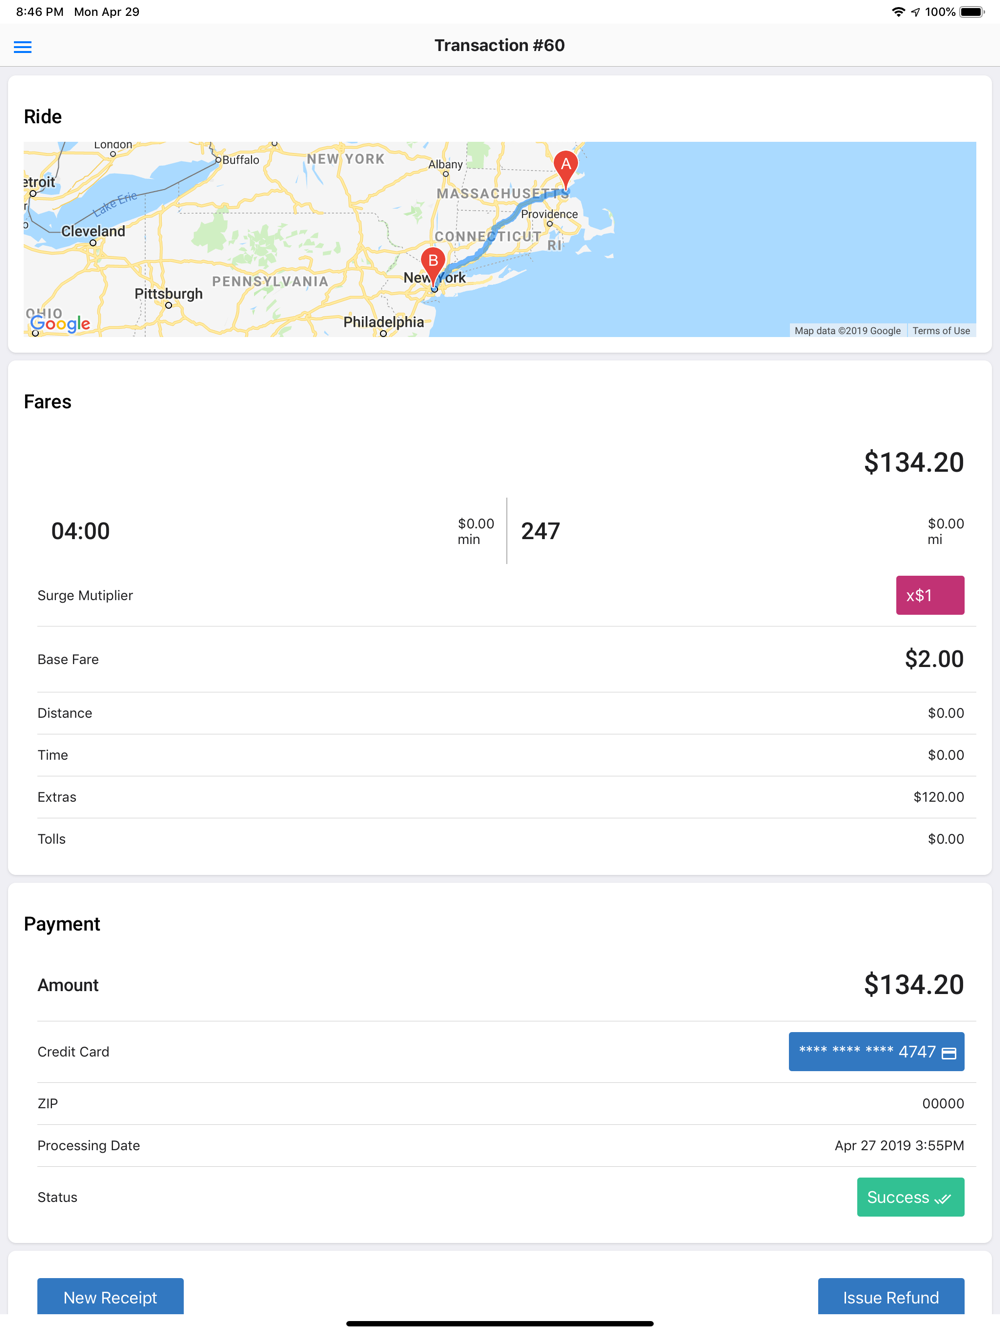Viewport: 1000px width, 1334px height.
Task: Click the Processing Date row
Action: [x=500, y=1146]
